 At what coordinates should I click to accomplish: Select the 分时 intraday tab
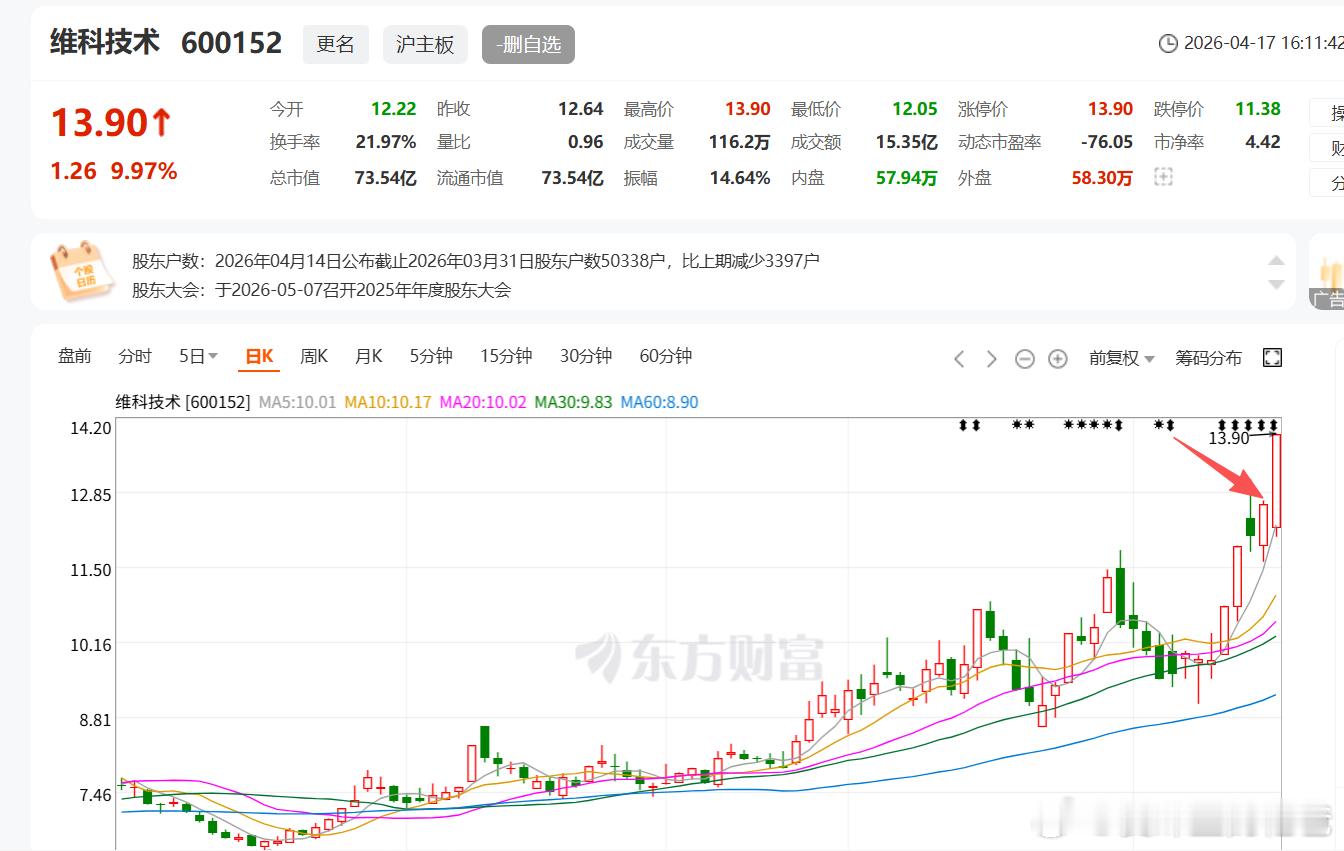(134, 355)
